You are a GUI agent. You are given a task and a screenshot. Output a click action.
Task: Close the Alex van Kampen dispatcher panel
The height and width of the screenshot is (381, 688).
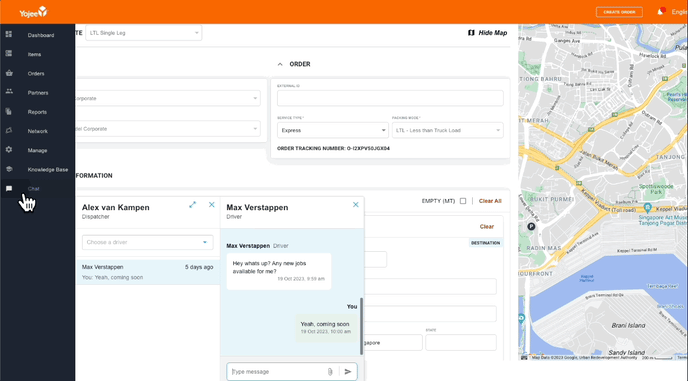point(211,205)
